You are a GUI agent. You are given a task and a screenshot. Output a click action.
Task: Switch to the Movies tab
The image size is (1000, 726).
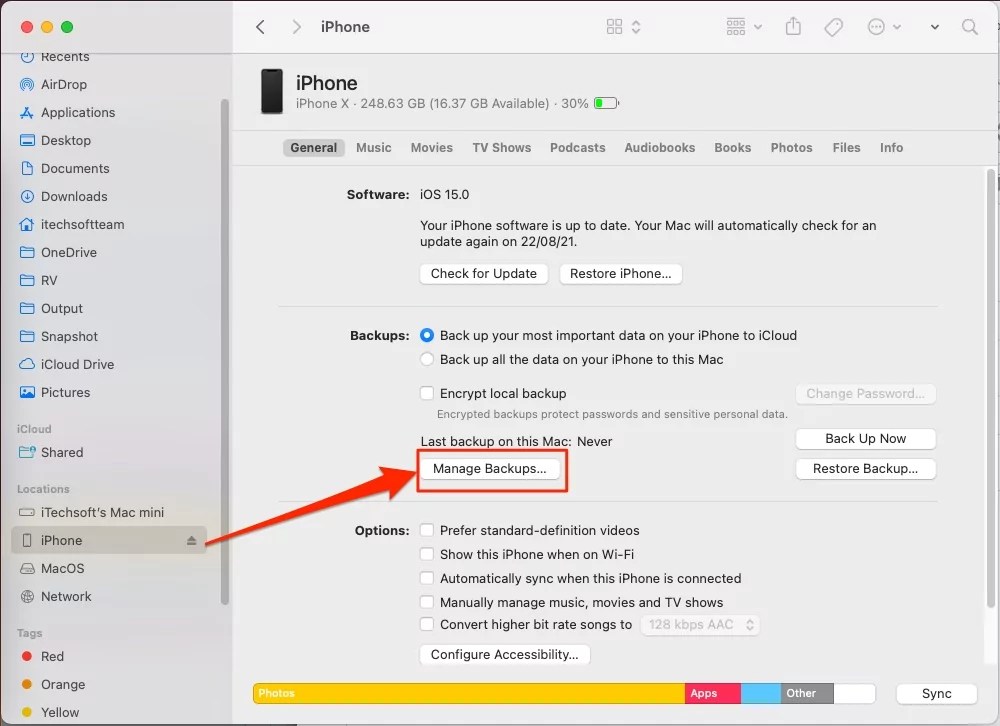coord(432,147)
